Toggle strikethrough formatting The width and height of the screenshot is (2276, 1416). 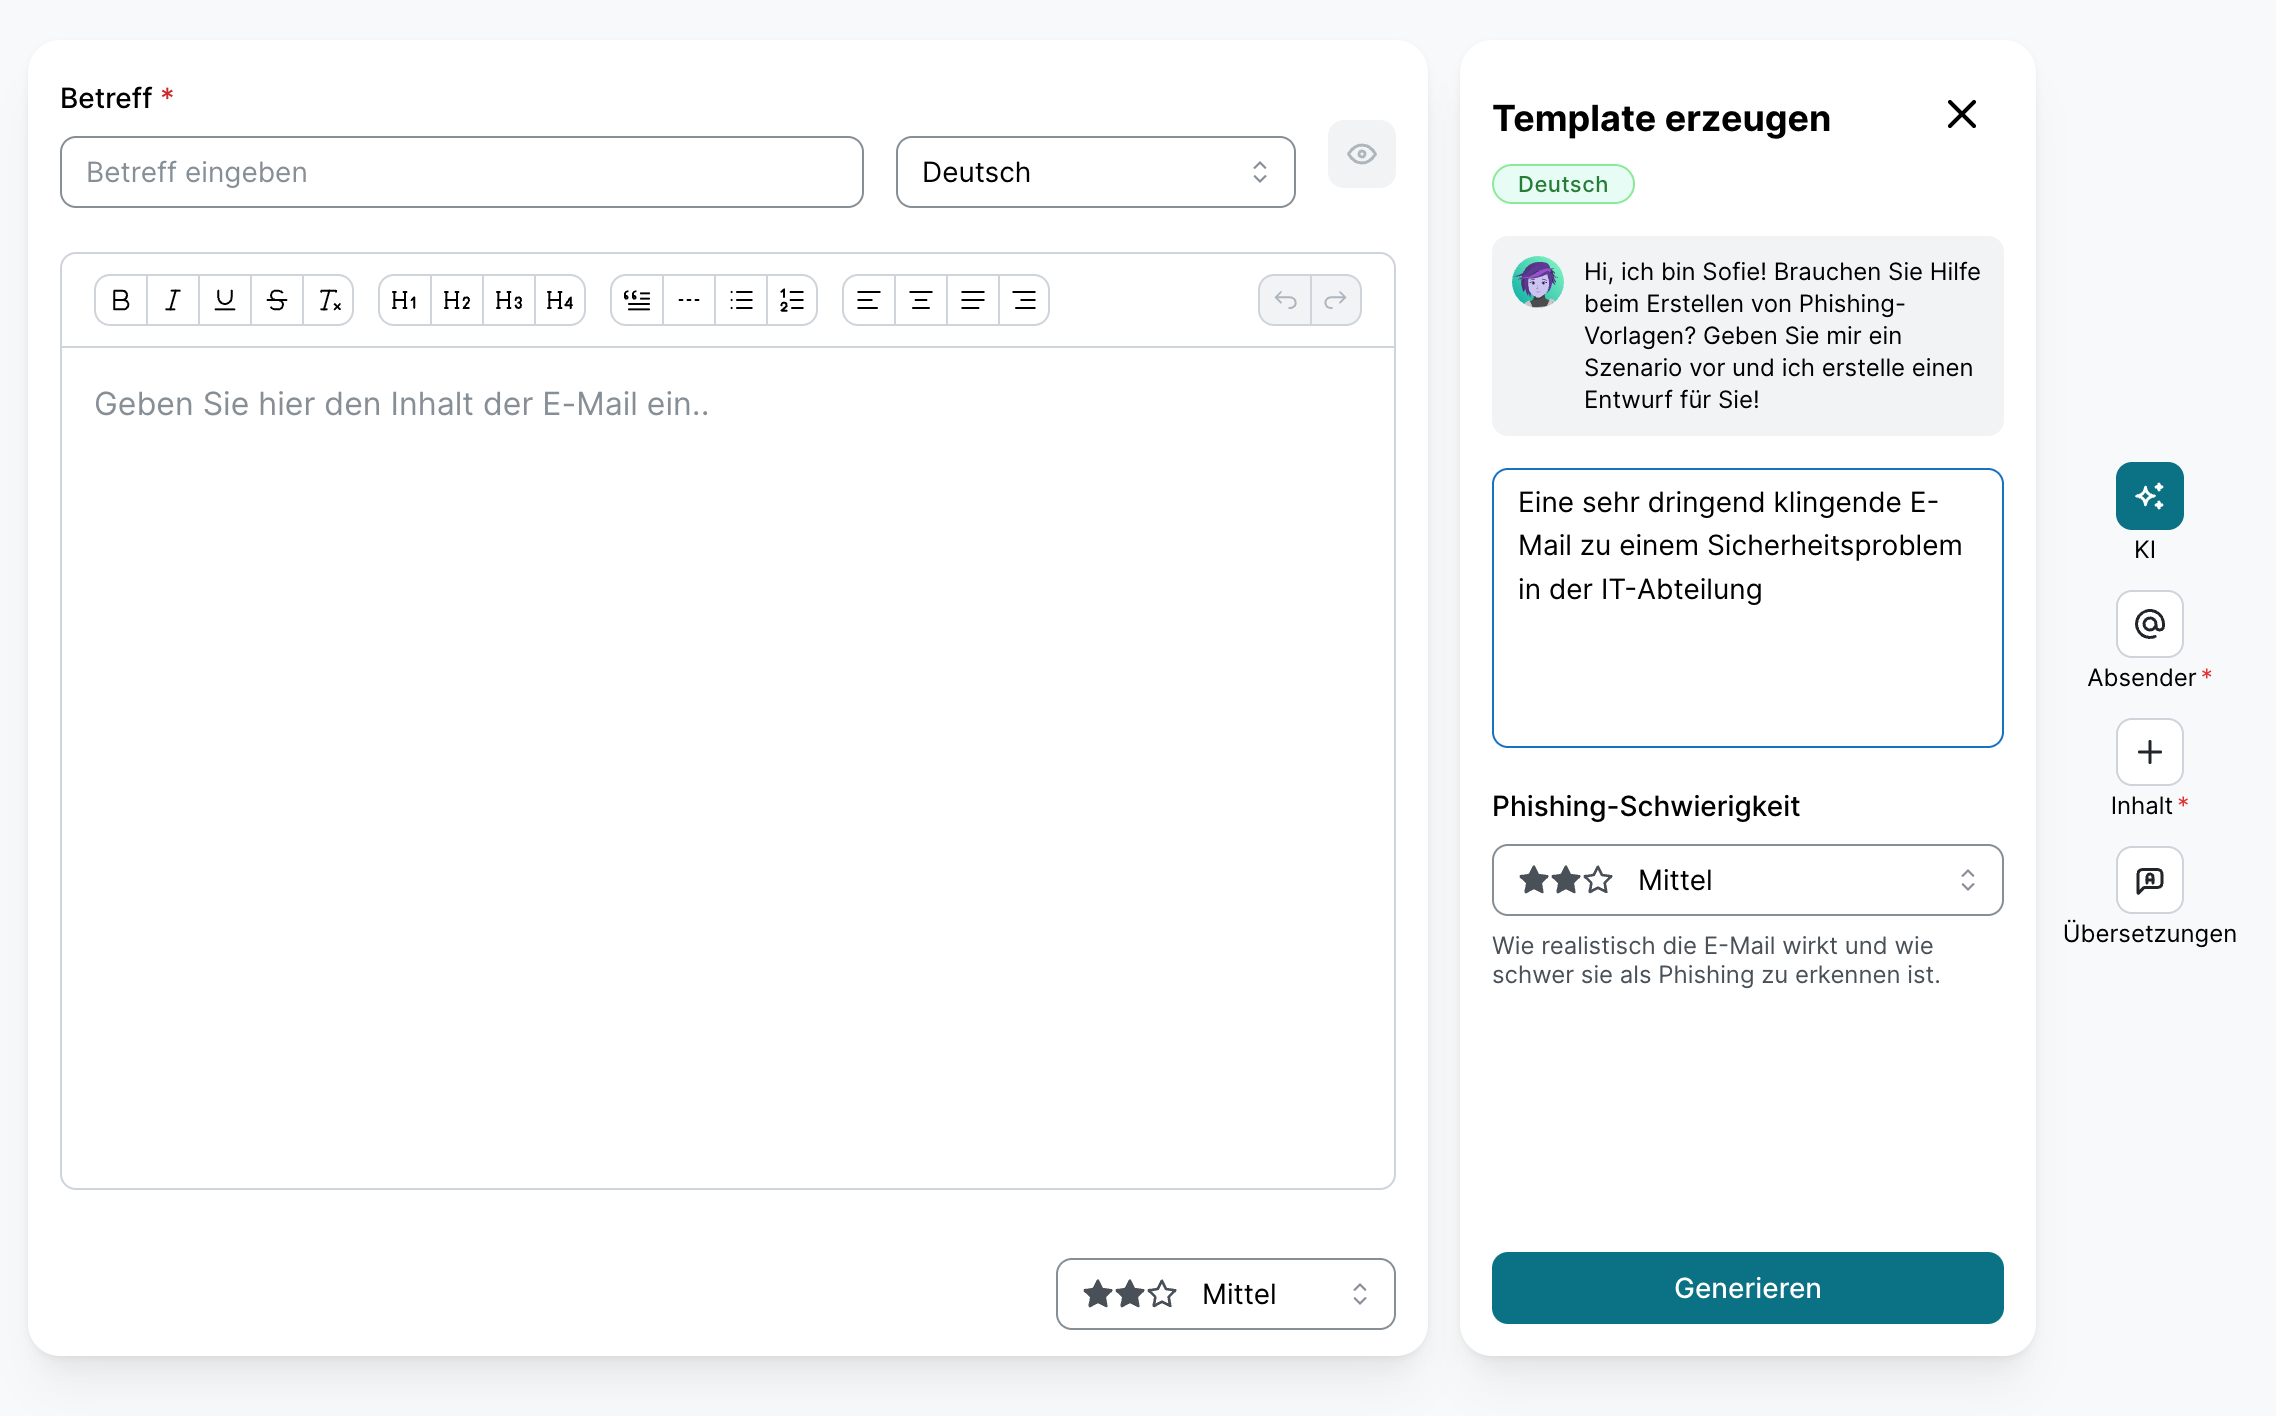277,300
